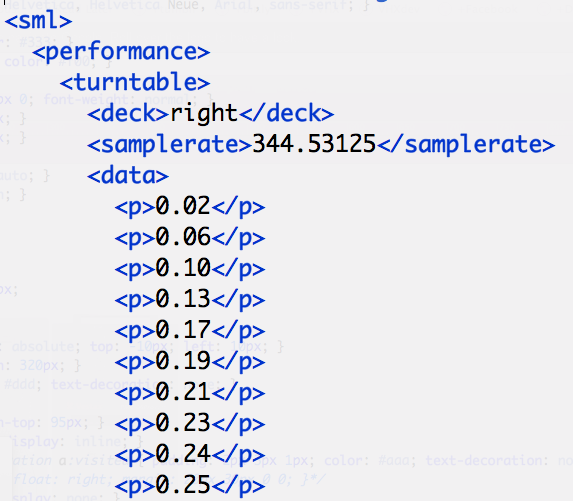The image size is (573, 501).
Task: Click the value 0.02
Action: tap(183, 206)
